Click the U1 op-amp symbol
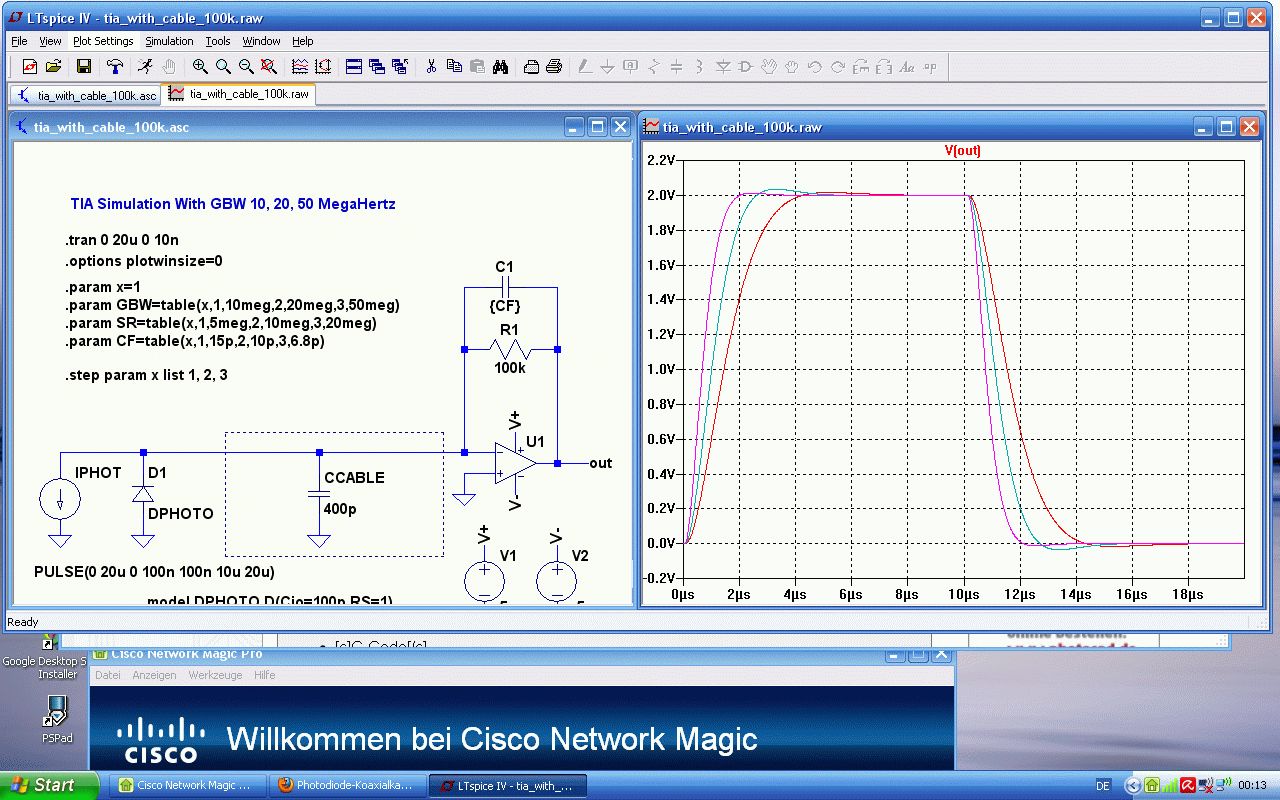The image size is (1280, 800). (x=514, y=463)
